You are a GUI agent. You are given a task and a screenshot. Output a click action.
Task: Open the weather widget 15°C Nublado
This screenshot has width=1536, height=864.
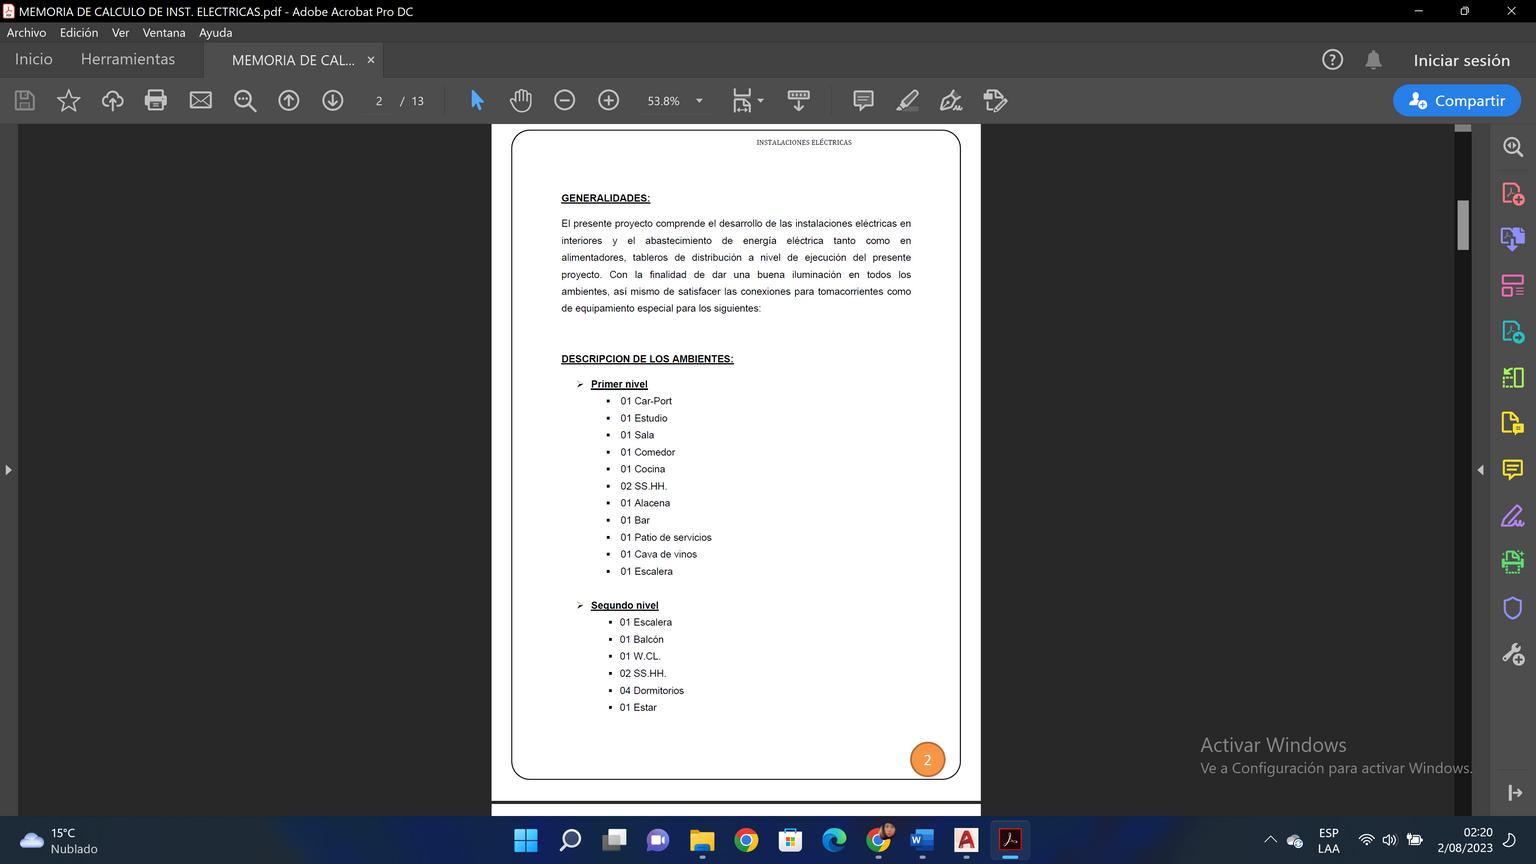coord(59,840)
